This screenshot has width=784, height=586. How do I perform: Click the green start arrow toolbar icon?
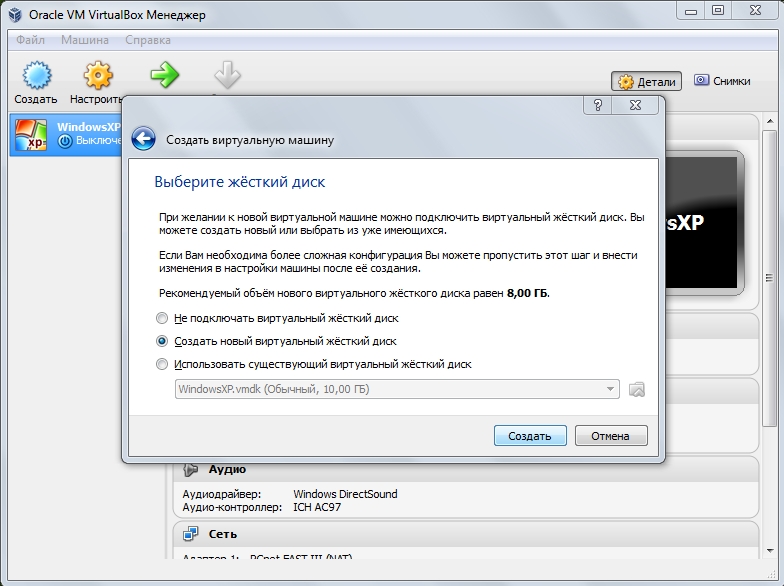[164, 75]
